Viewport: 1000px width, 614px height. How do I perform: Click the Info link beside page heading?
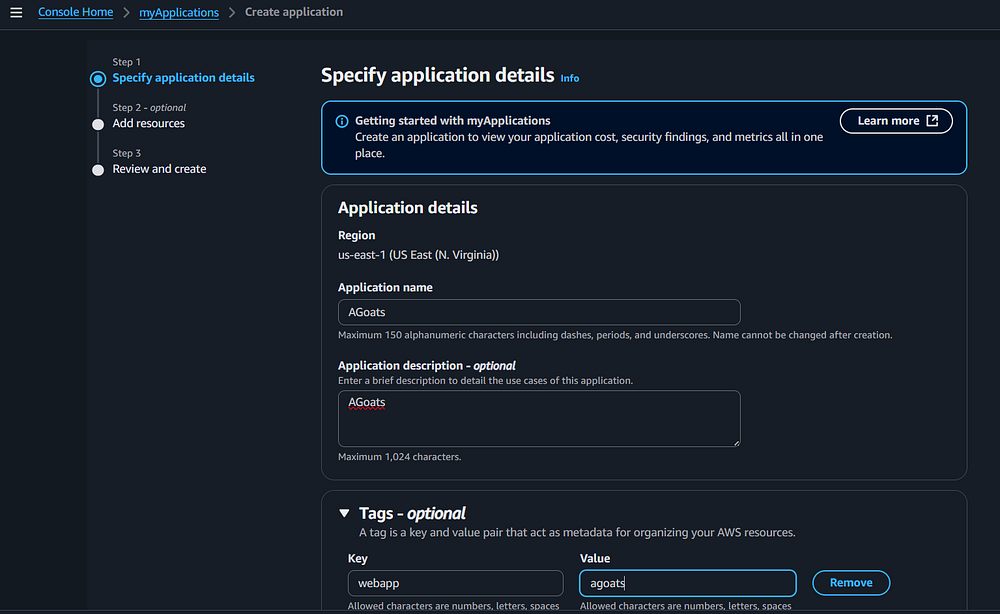click(569, 78)
